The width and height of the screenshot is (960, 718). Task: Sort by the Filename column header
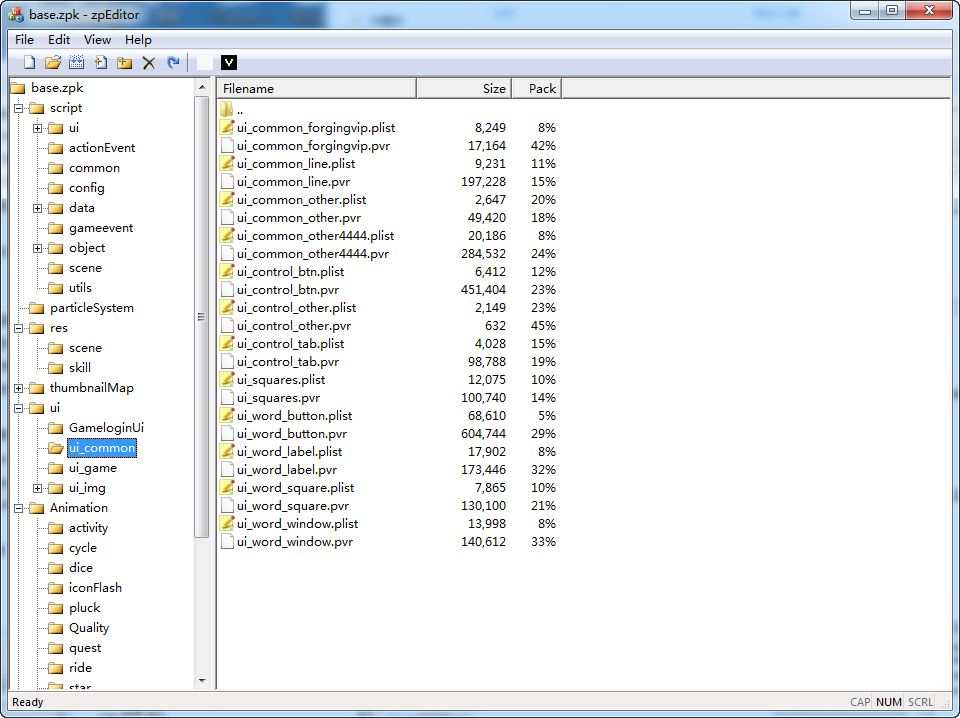(317, 88)
